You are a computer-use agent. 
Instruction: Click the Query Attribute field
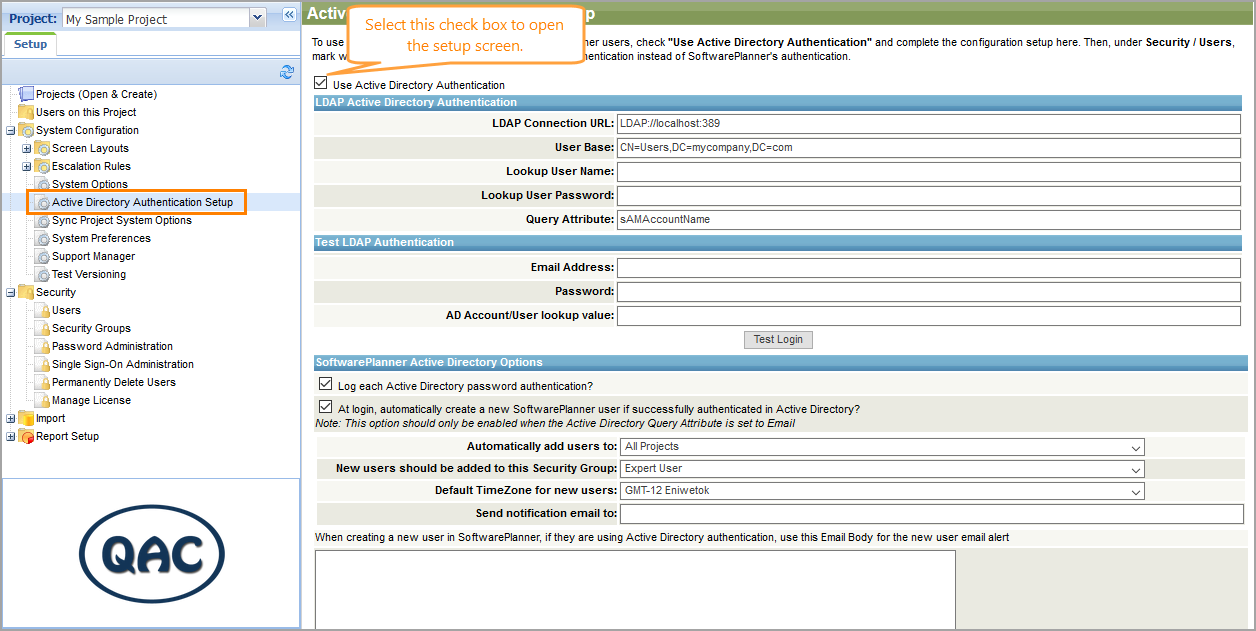(x=928, y=220)
